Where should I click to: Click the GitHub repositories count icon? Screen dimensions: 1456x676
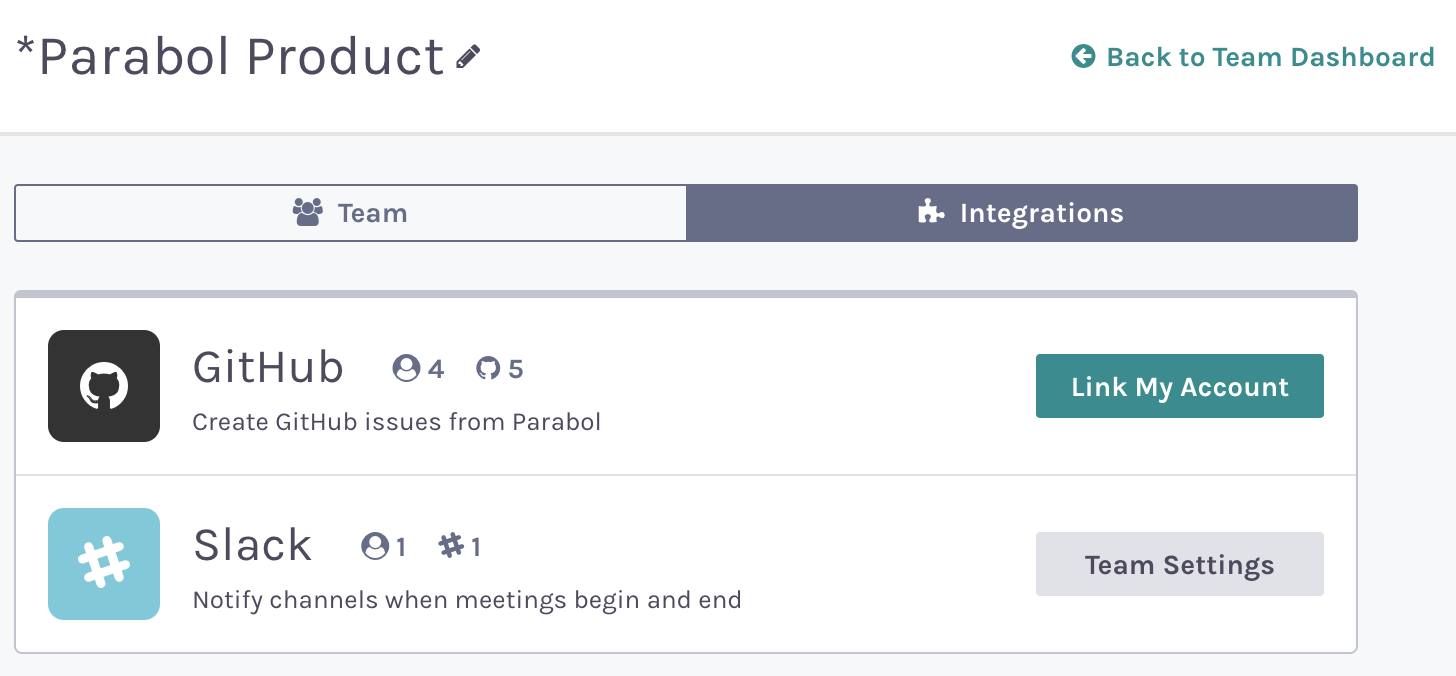pos(487,369)
